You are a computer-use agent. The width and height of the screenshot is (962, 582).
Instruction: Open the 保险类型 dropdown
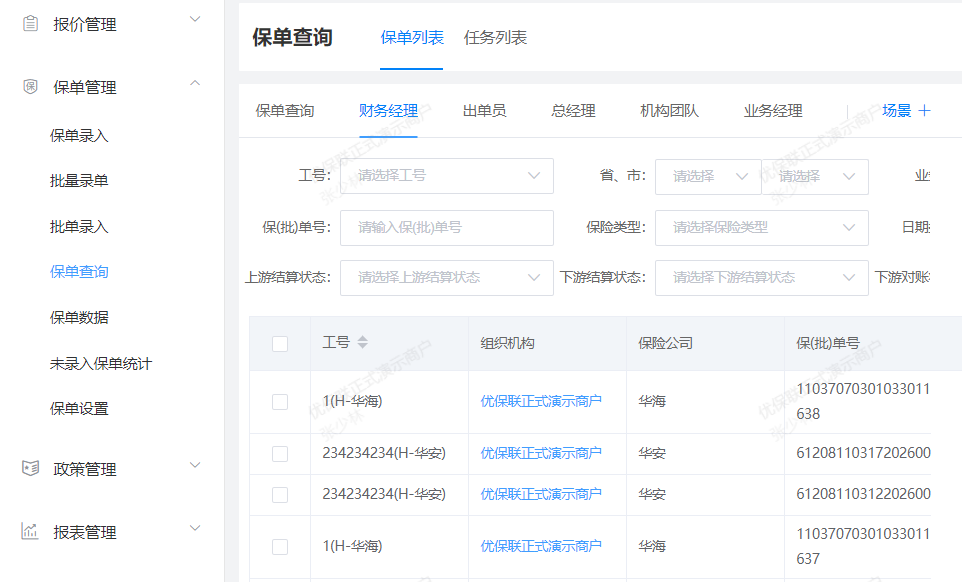tap(761, 228)
